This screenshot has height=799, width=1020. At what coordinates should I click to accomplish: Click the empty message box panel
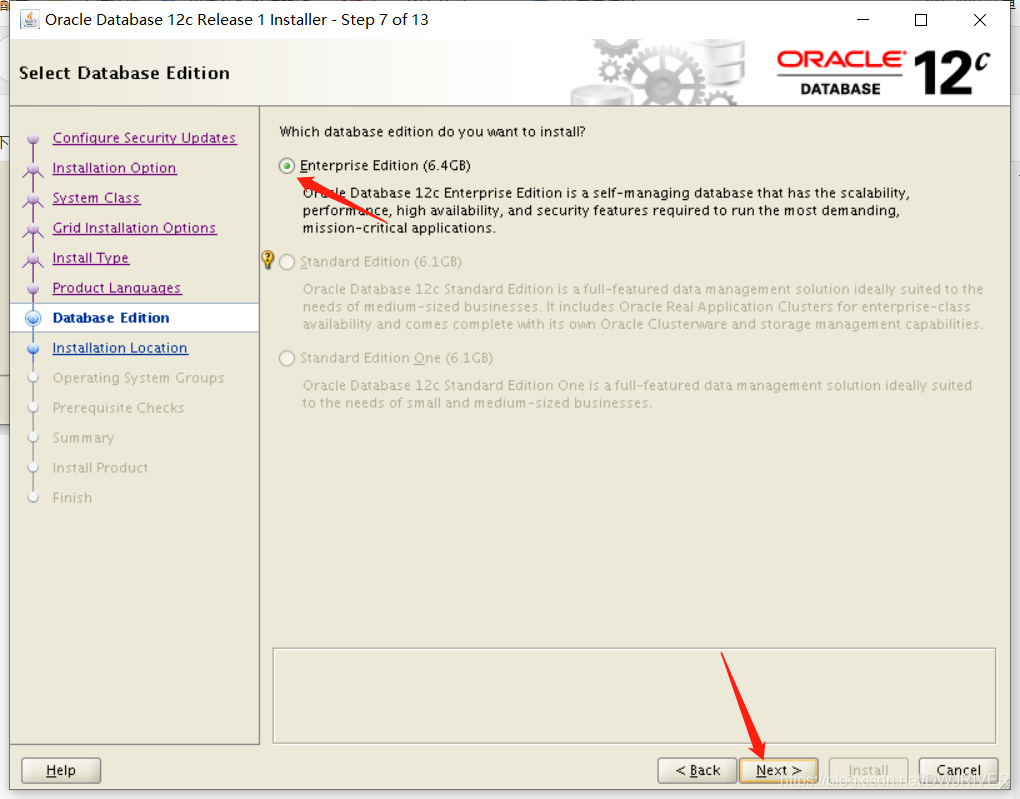coord(634,696)
